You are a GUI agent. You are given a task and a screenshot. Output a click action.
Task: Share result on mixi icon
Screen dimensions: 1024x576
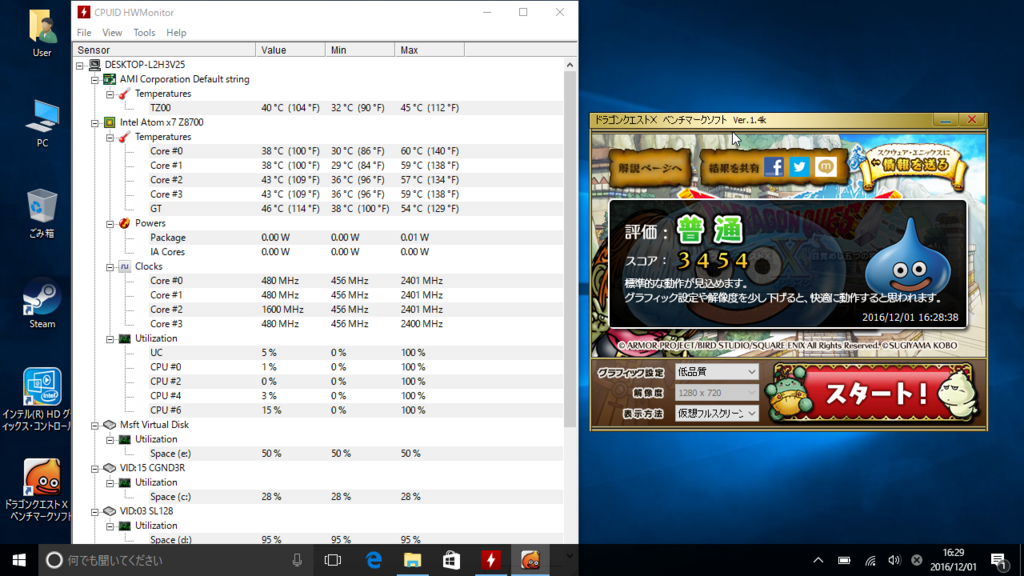pos(825,167)
